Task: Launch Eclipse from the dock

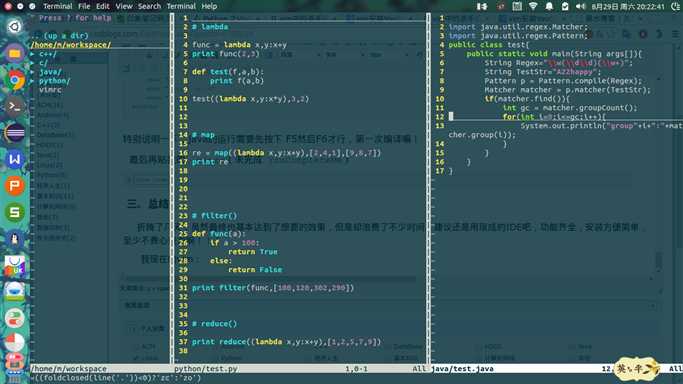Action: tap(14, 133)
